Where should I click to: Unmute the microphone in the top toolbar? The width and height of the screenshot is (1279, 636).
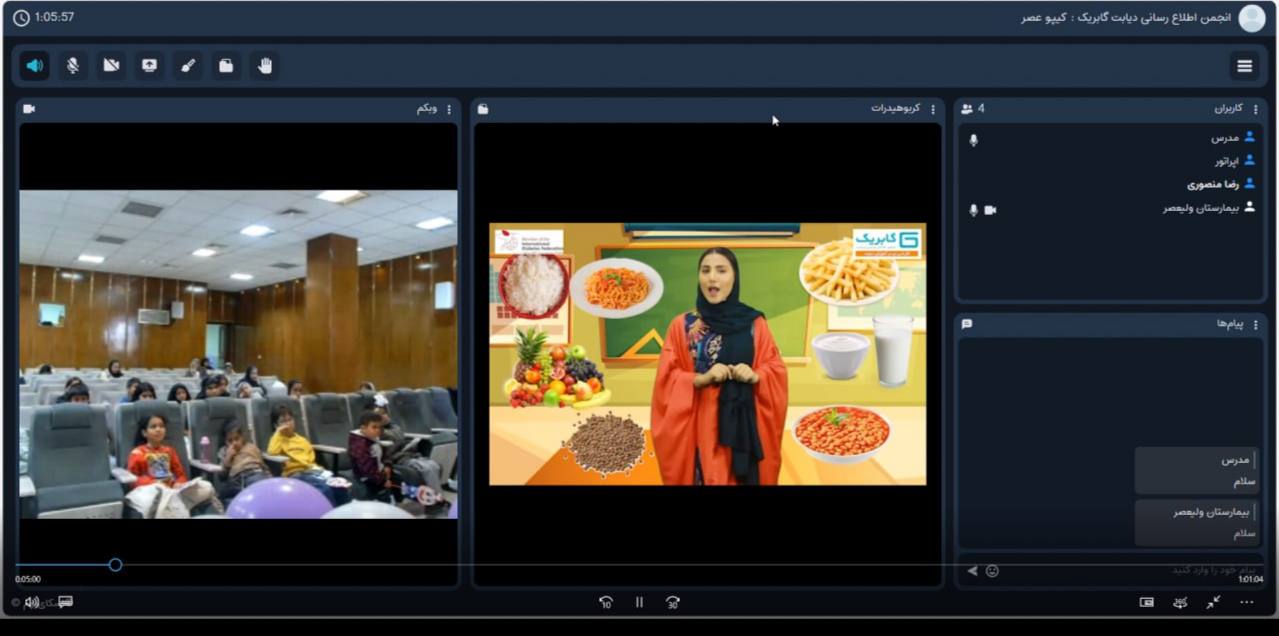[x=73, y=66]
